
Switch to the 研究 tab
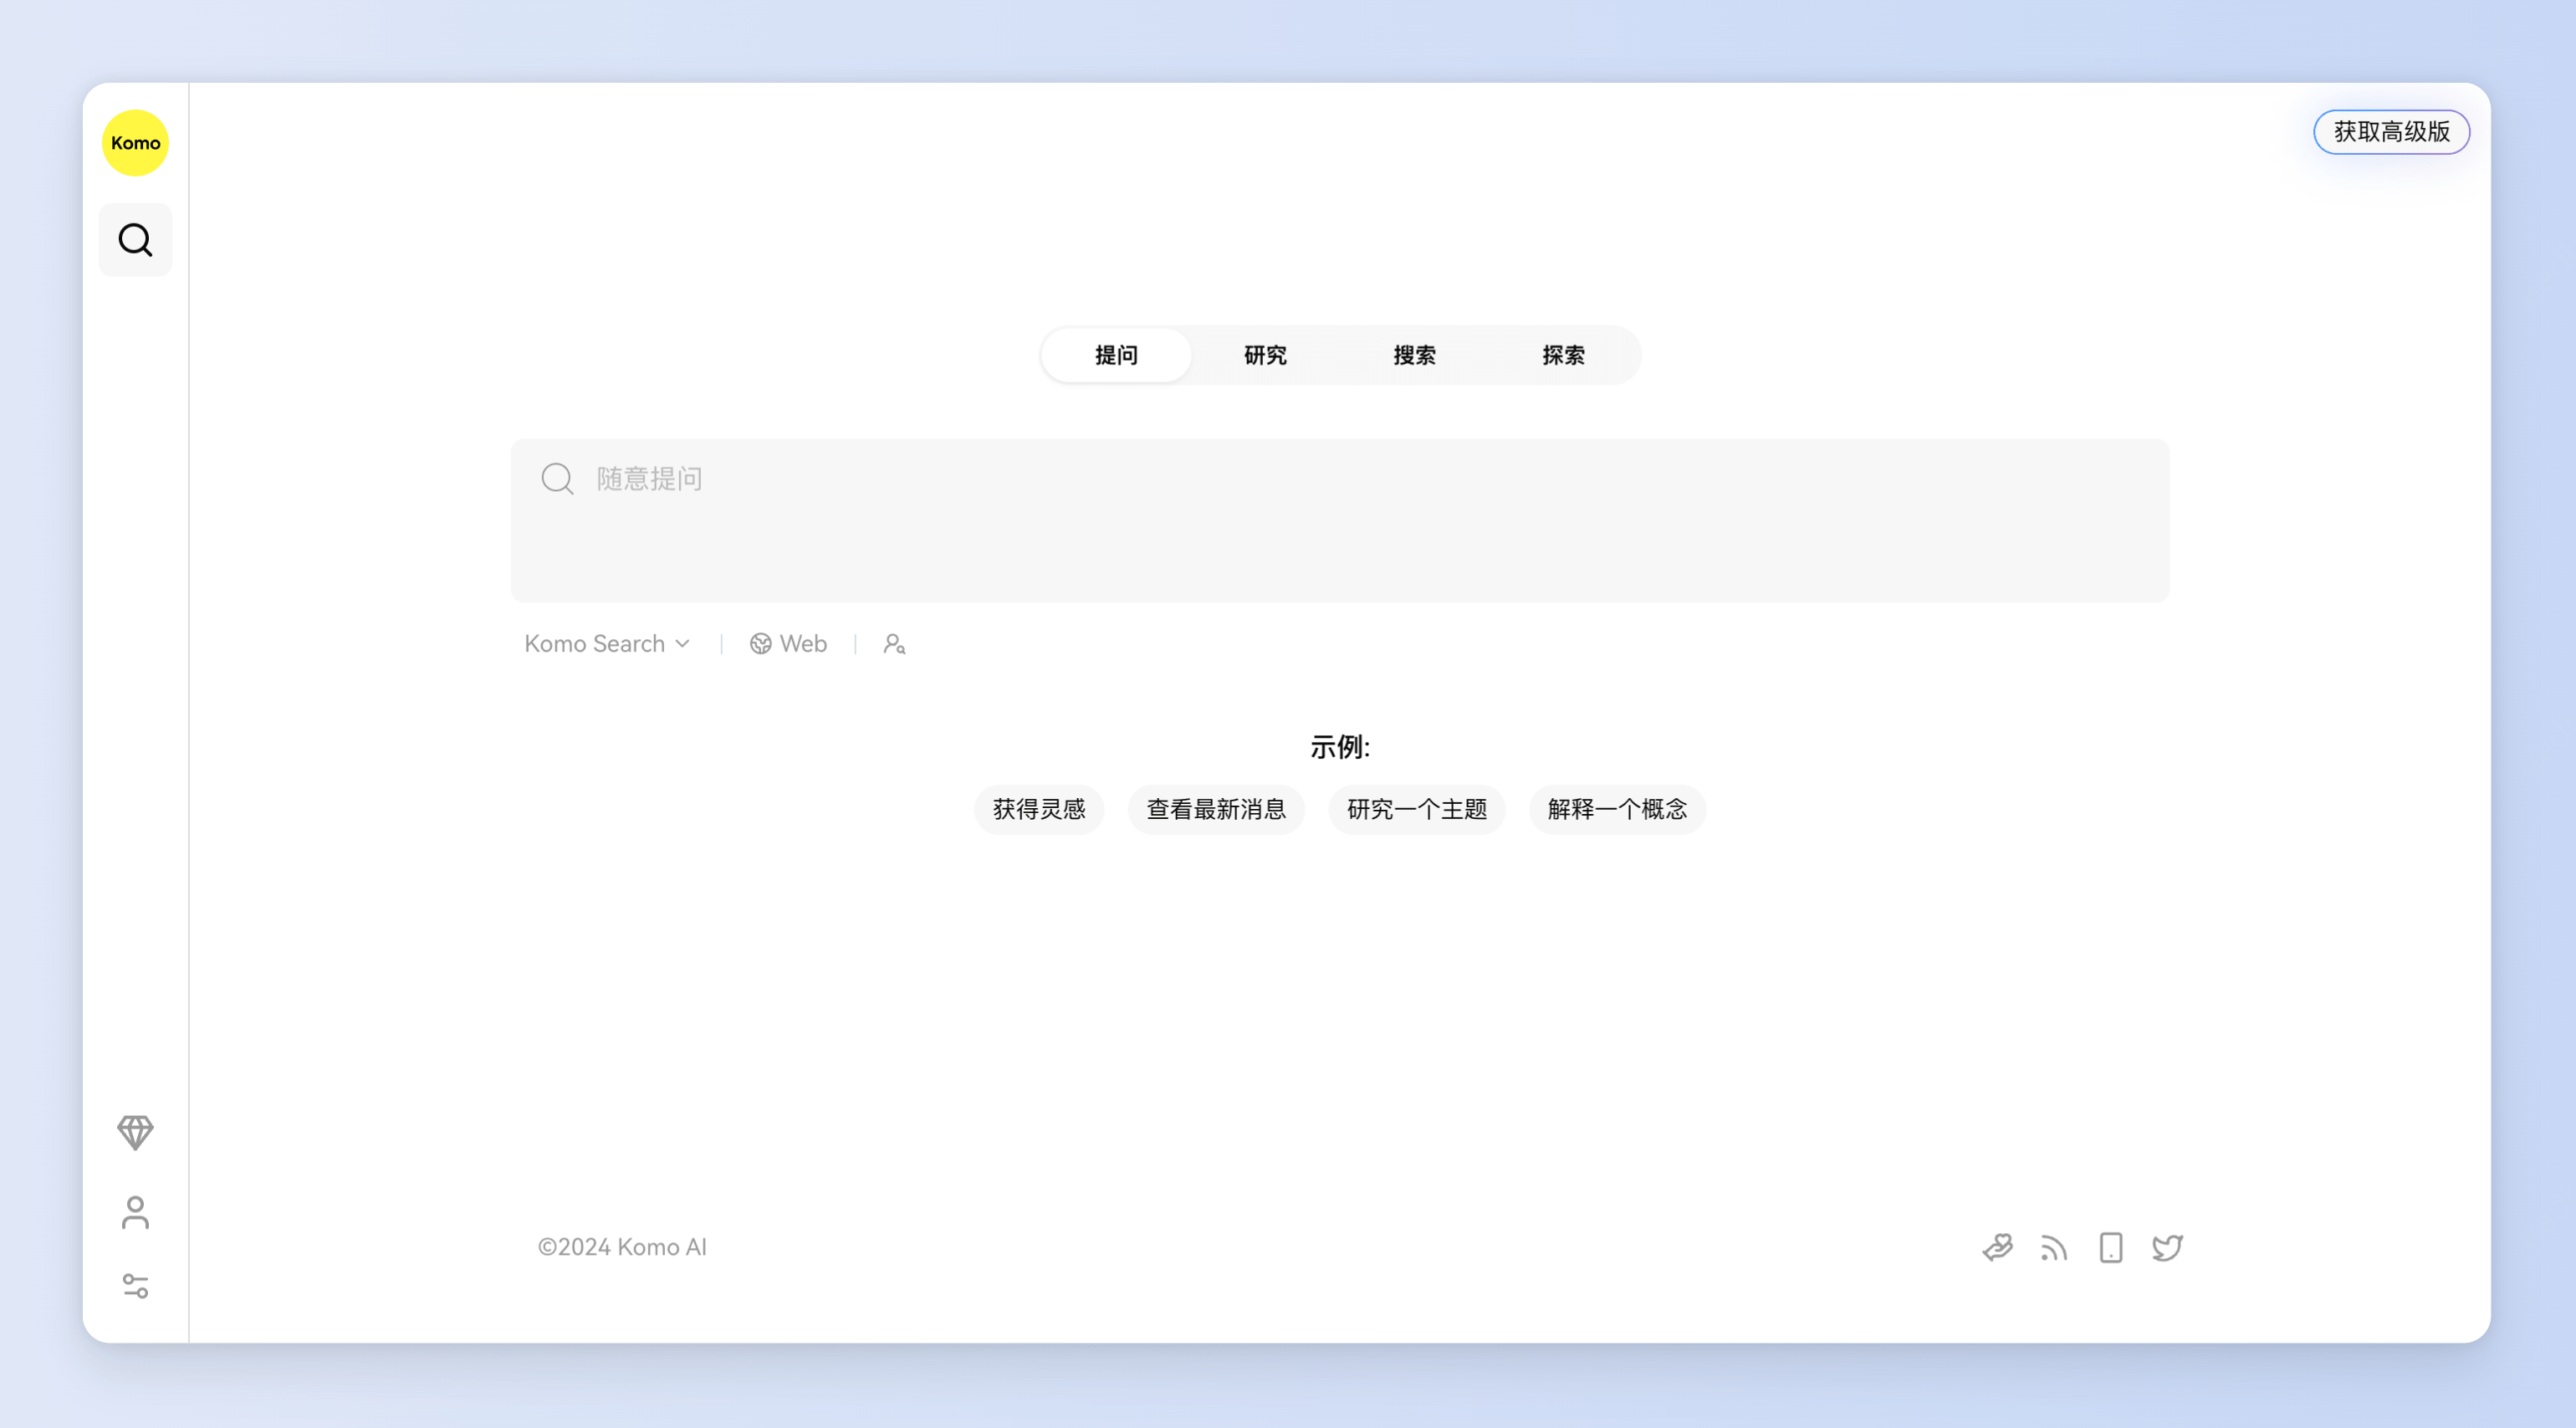(1265, 355)
